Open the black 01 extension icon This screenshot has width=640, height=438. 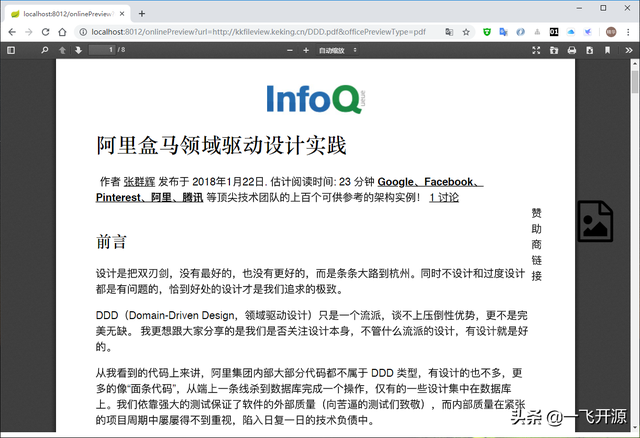554,32
